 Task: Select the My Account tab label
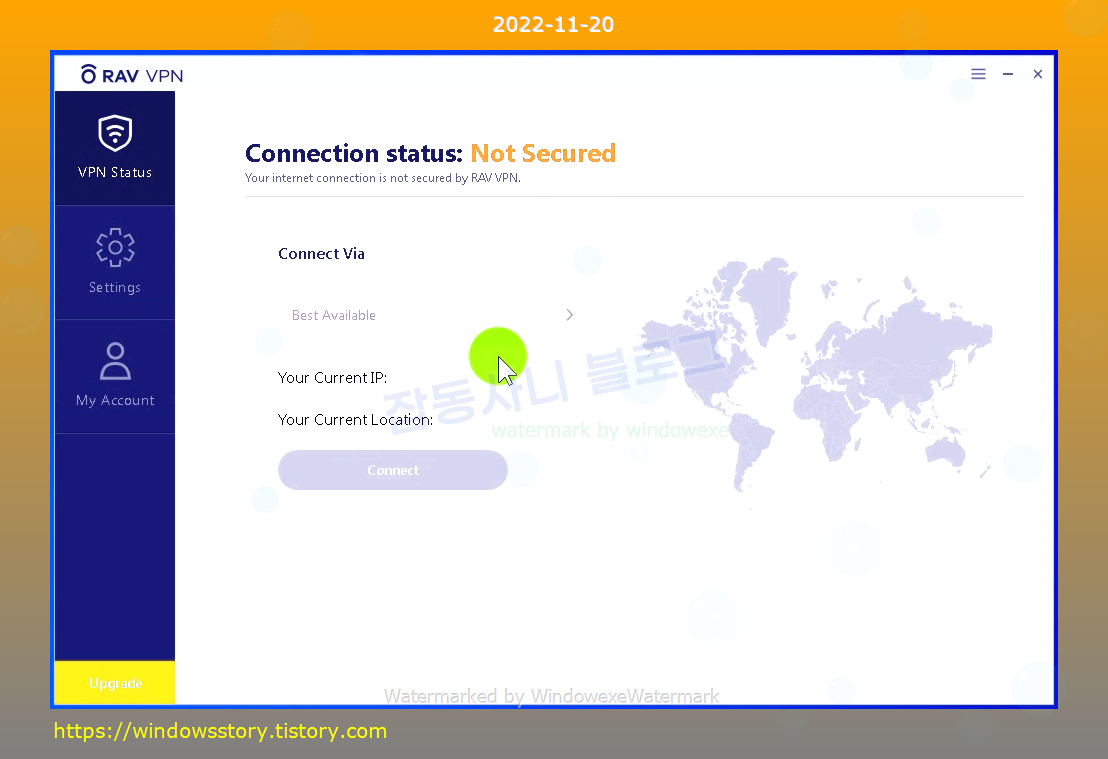point(115,401)
